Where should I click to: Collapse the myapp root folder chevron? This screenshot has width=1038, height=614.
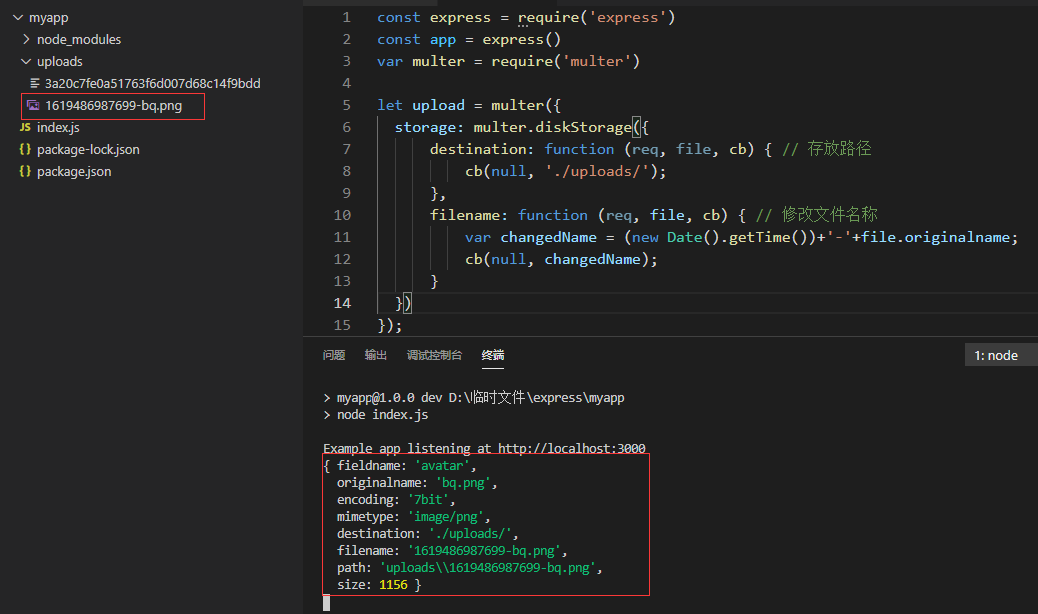(18, 18)
